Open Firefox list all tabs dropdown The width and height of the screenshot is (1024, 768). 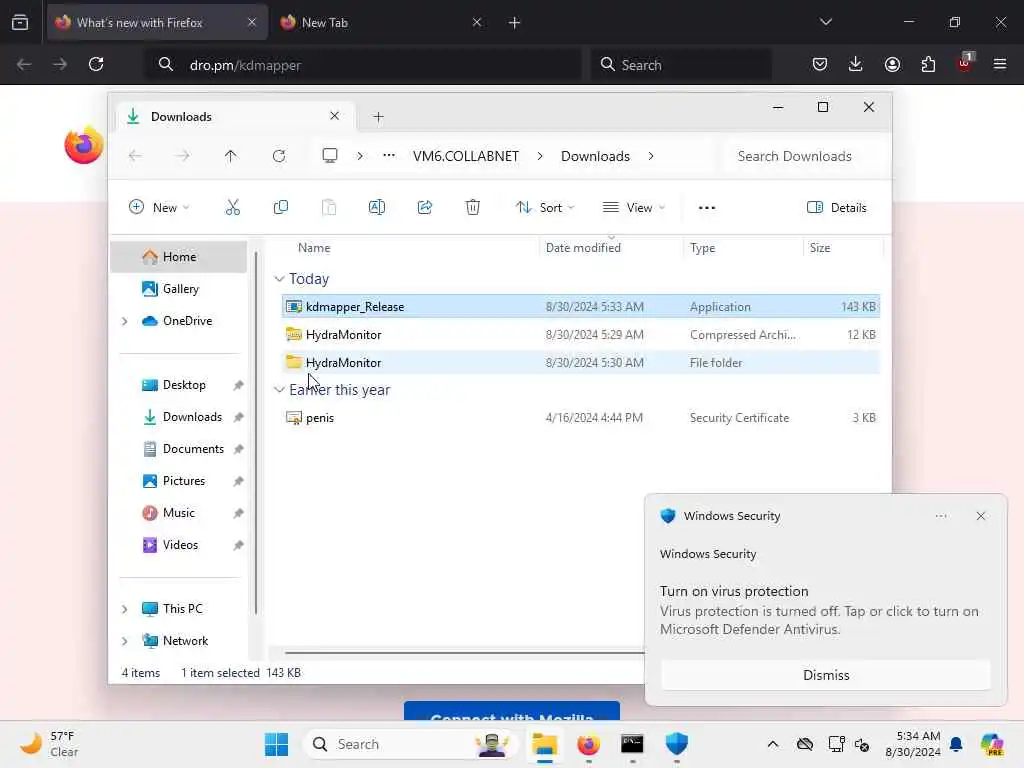point(825,22)
